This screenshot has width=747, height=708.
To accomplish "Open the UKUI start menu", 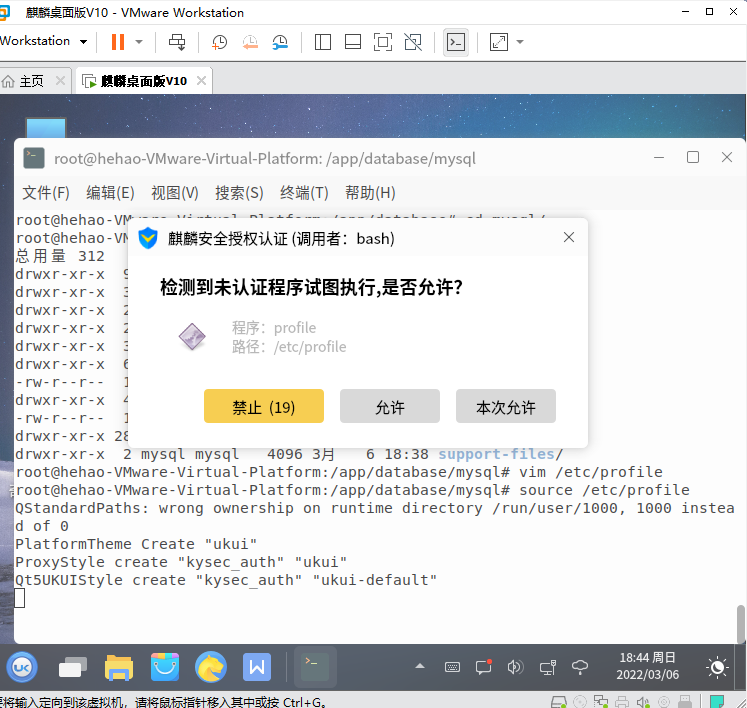I will (x=22, y=667).
